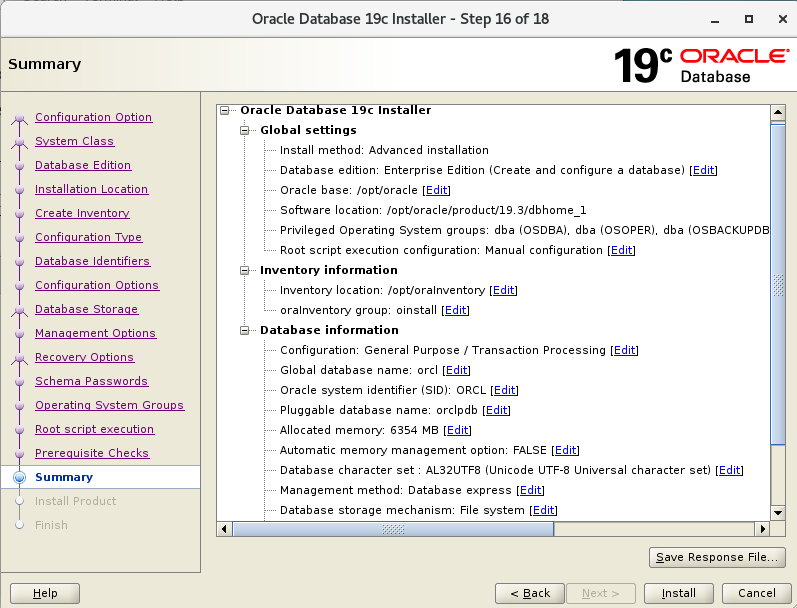Click the vertical scrollbar thumb
Viewport: 797px width, 608px height.
[778, 285]
